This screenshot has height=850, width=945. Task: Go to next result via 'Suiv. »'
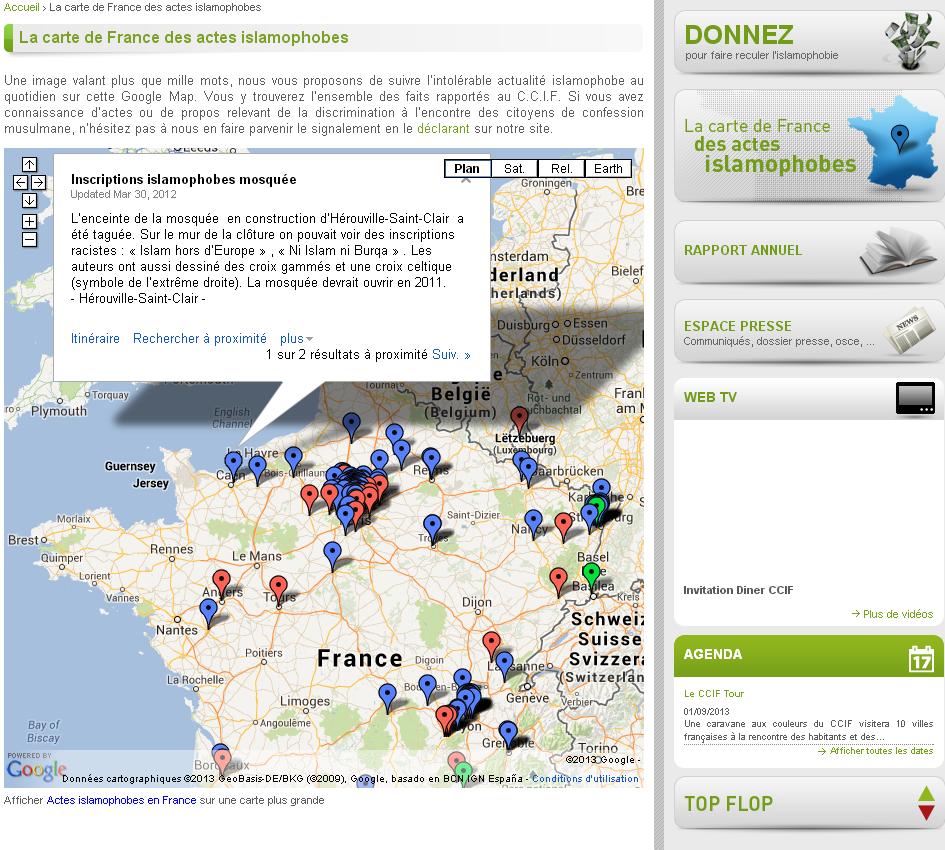pyautogui.click(x=451, y=355)
